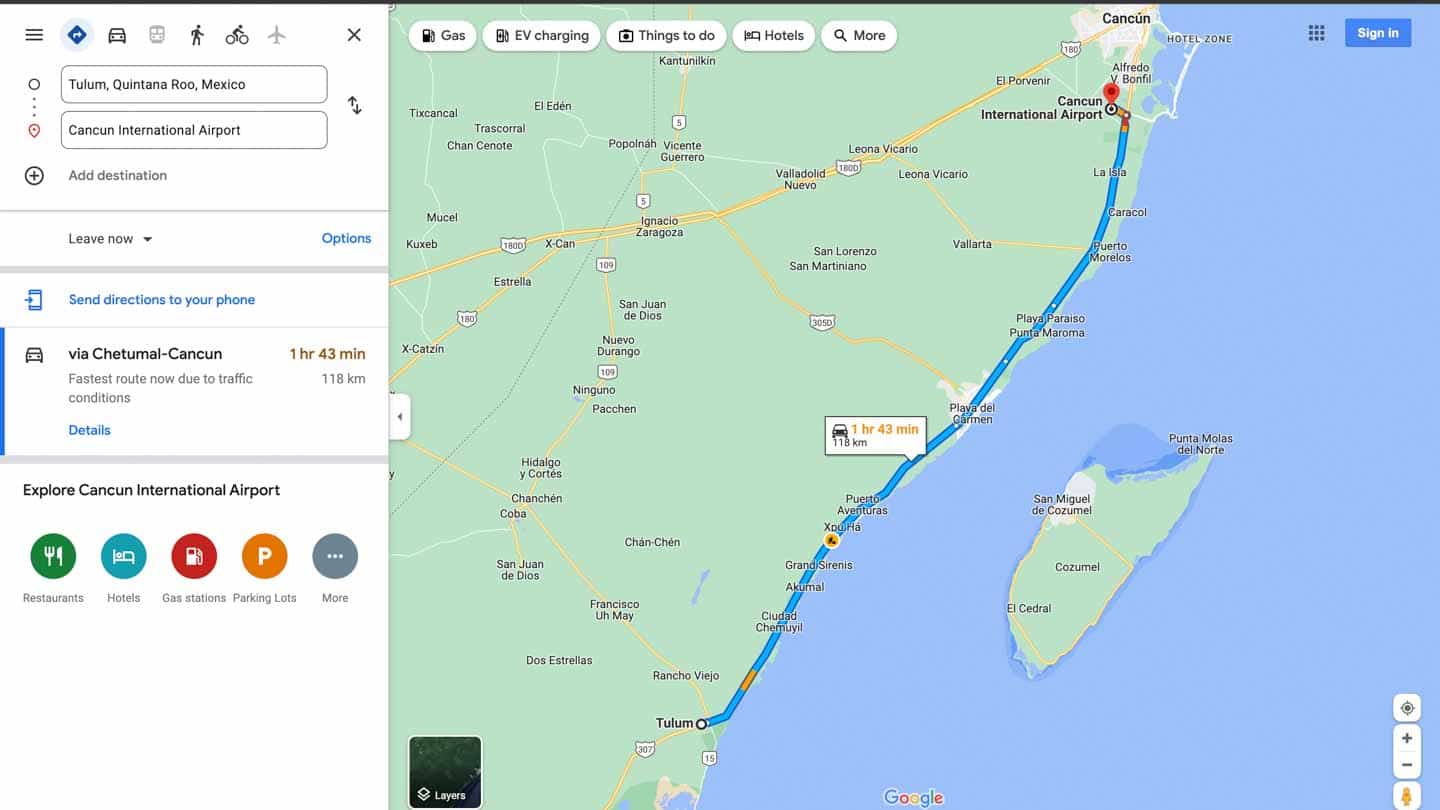Viewport: 1440px width, 810px height.
Task: Select the via Chetumal-Cancun route
Action: 194,391
